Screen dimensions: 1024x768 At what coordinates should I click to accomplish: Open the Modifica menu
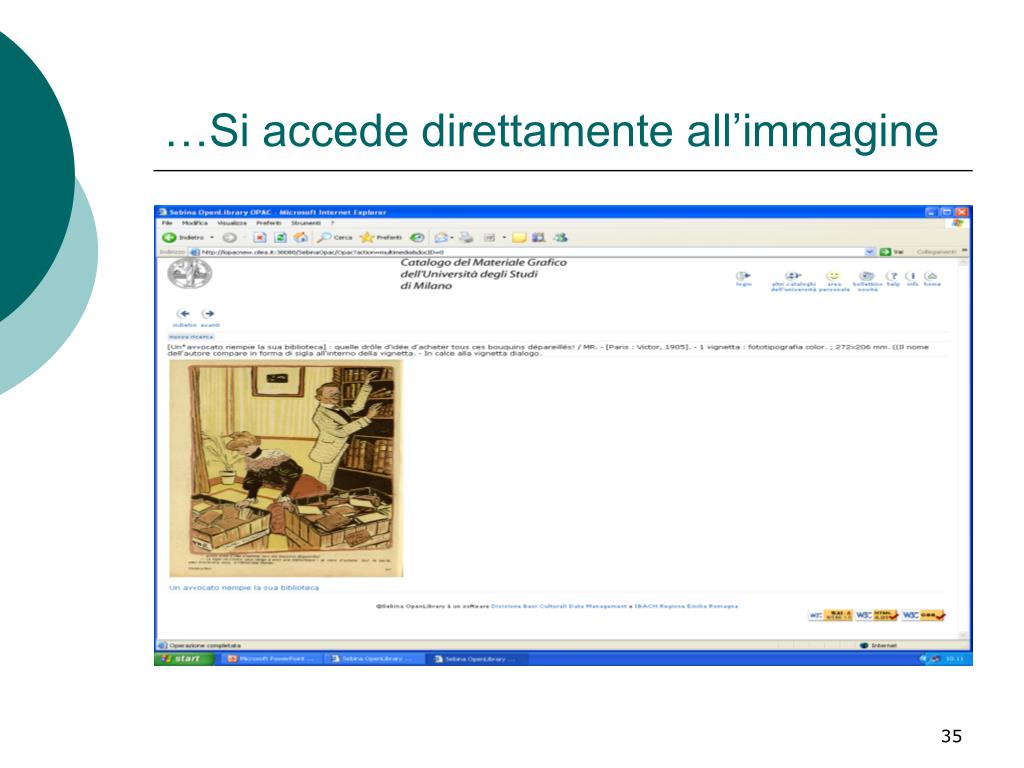[195, 223]
